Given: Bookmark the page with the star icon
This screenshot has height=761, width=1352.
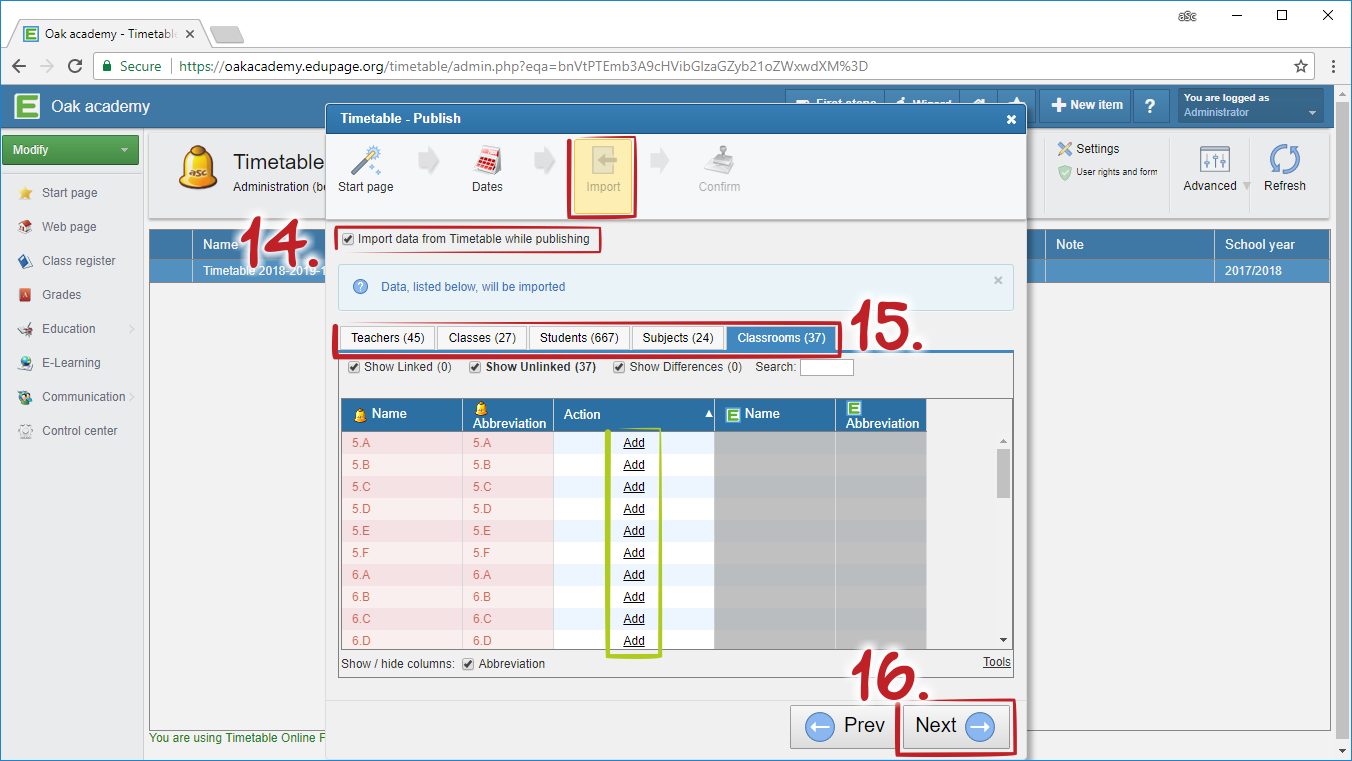Looking at the screenshot, I should click(1300, 66).
